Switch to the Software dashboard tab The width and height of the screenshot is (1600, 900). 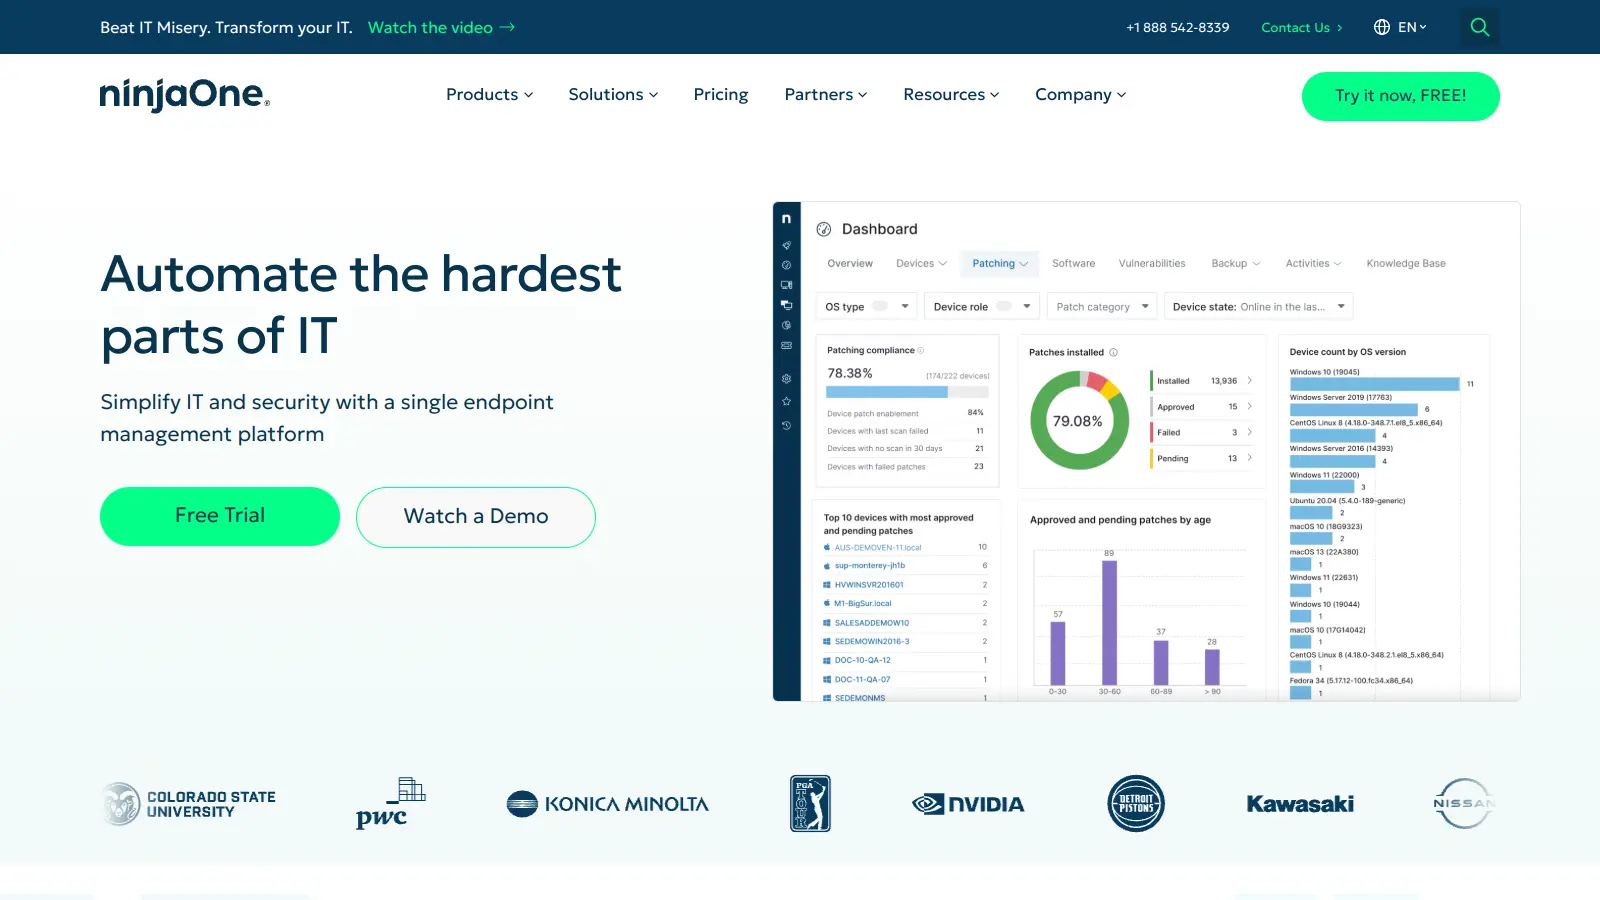coord(1073,264)
